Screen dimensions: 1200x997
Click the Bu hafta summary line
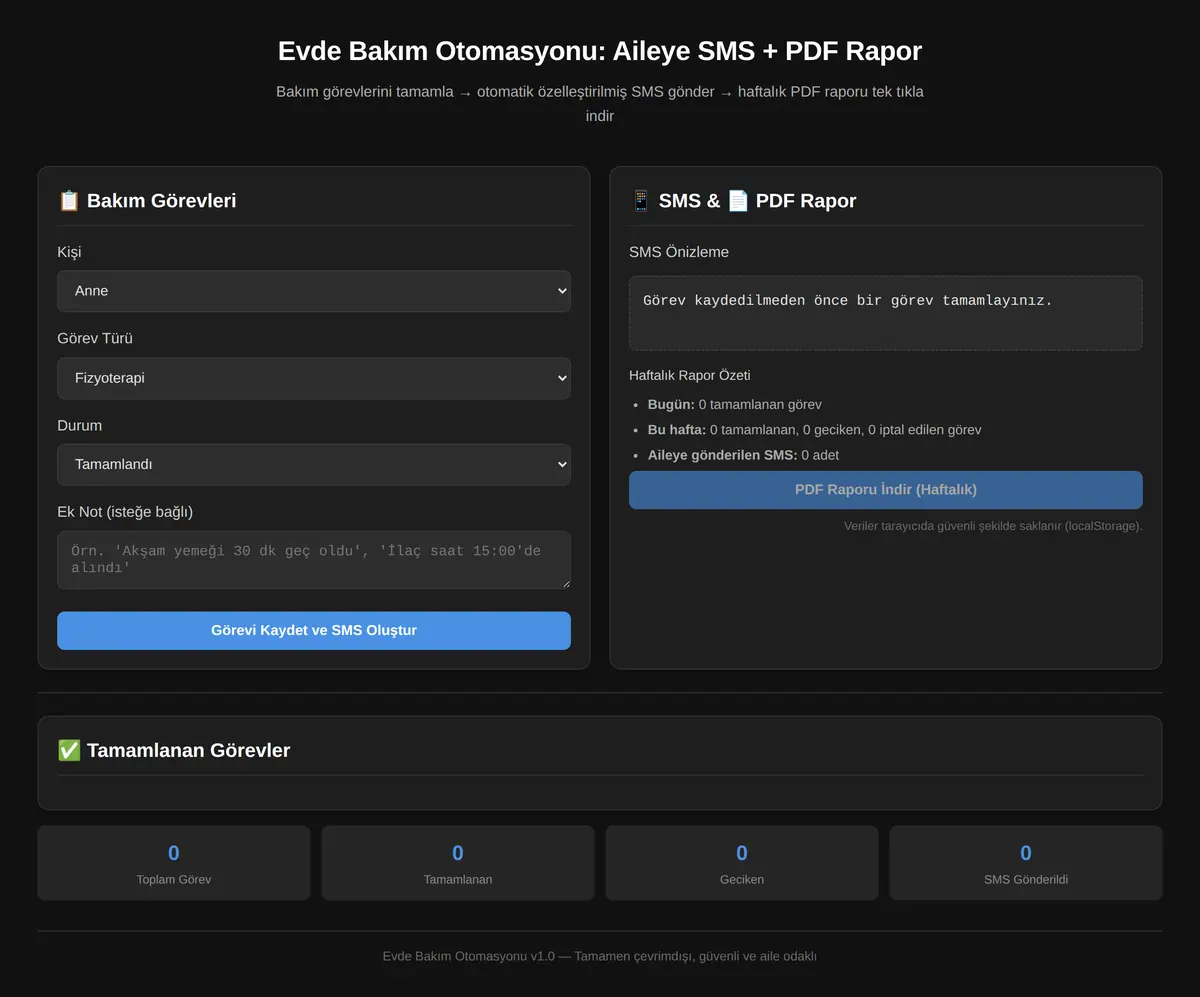[815, 430]
